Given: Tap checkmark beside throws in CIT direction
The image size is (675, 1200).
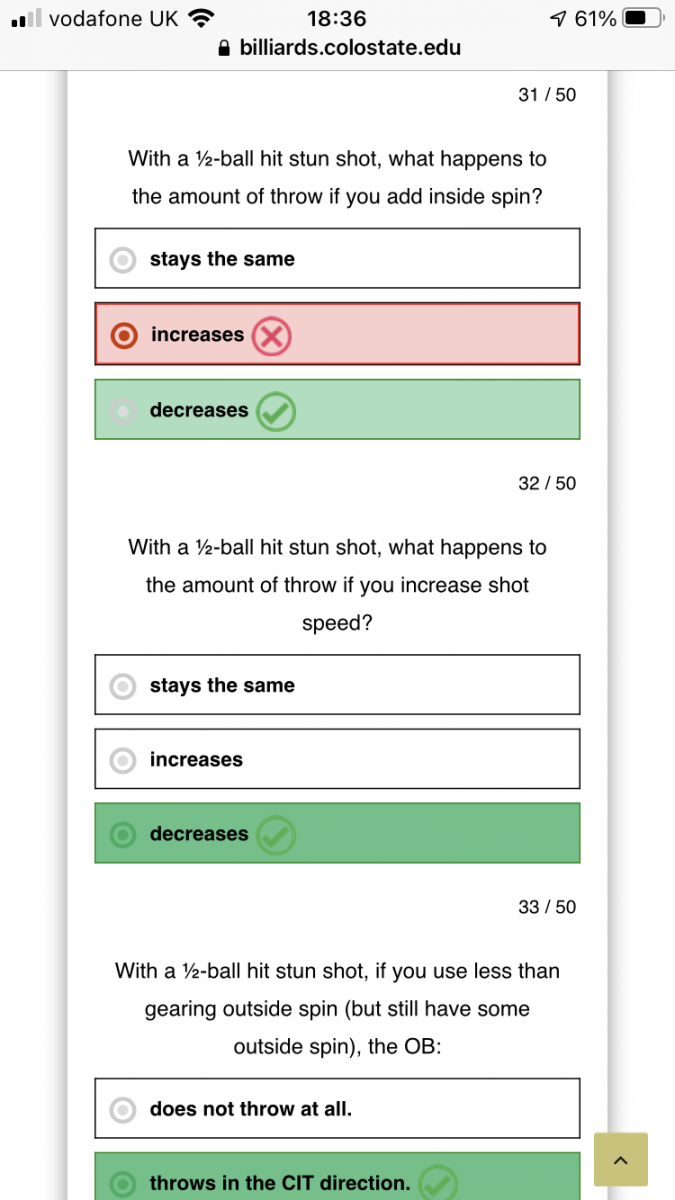Looking at the screenshot, I should pos(437,1184).
